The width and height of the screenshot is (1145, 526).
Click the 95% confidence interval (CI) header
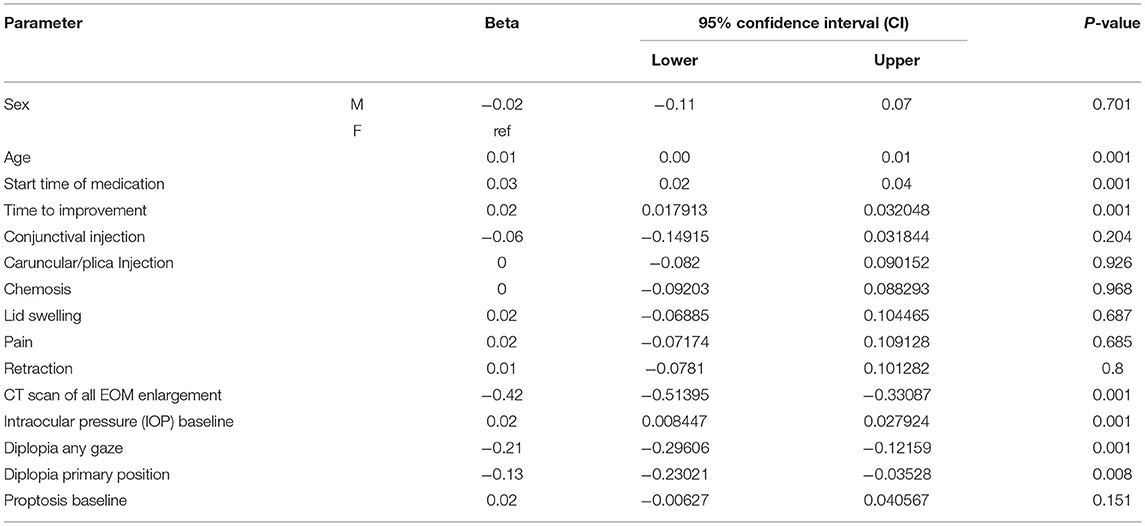pos(804,22)
